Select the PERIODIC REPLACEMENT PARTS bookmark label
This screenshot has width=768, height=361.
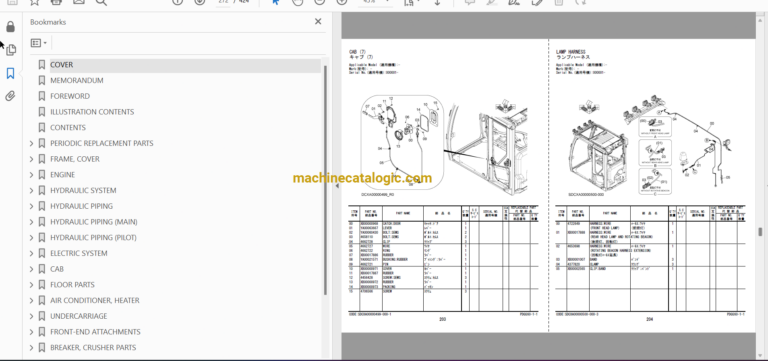point(102,144)
